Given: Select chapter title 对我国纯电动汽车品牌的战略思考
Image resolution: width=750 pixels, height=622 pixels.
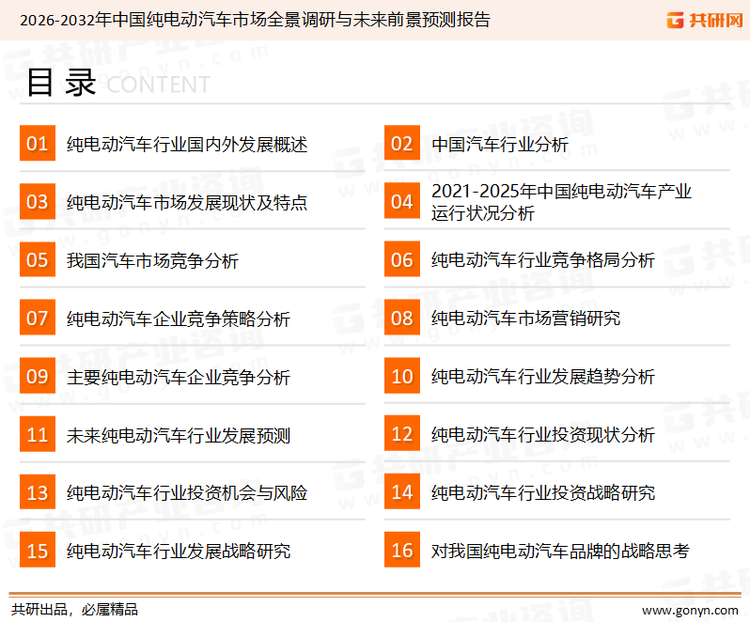Looking at the screenshot, I should click(x=560, y=551).
